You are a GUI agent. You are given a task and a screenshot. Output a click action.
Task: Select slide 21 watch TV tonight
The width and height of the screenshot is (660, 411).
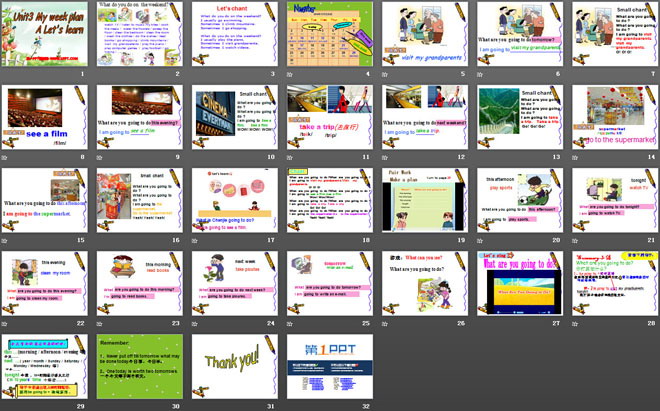(x=615, y=200)
